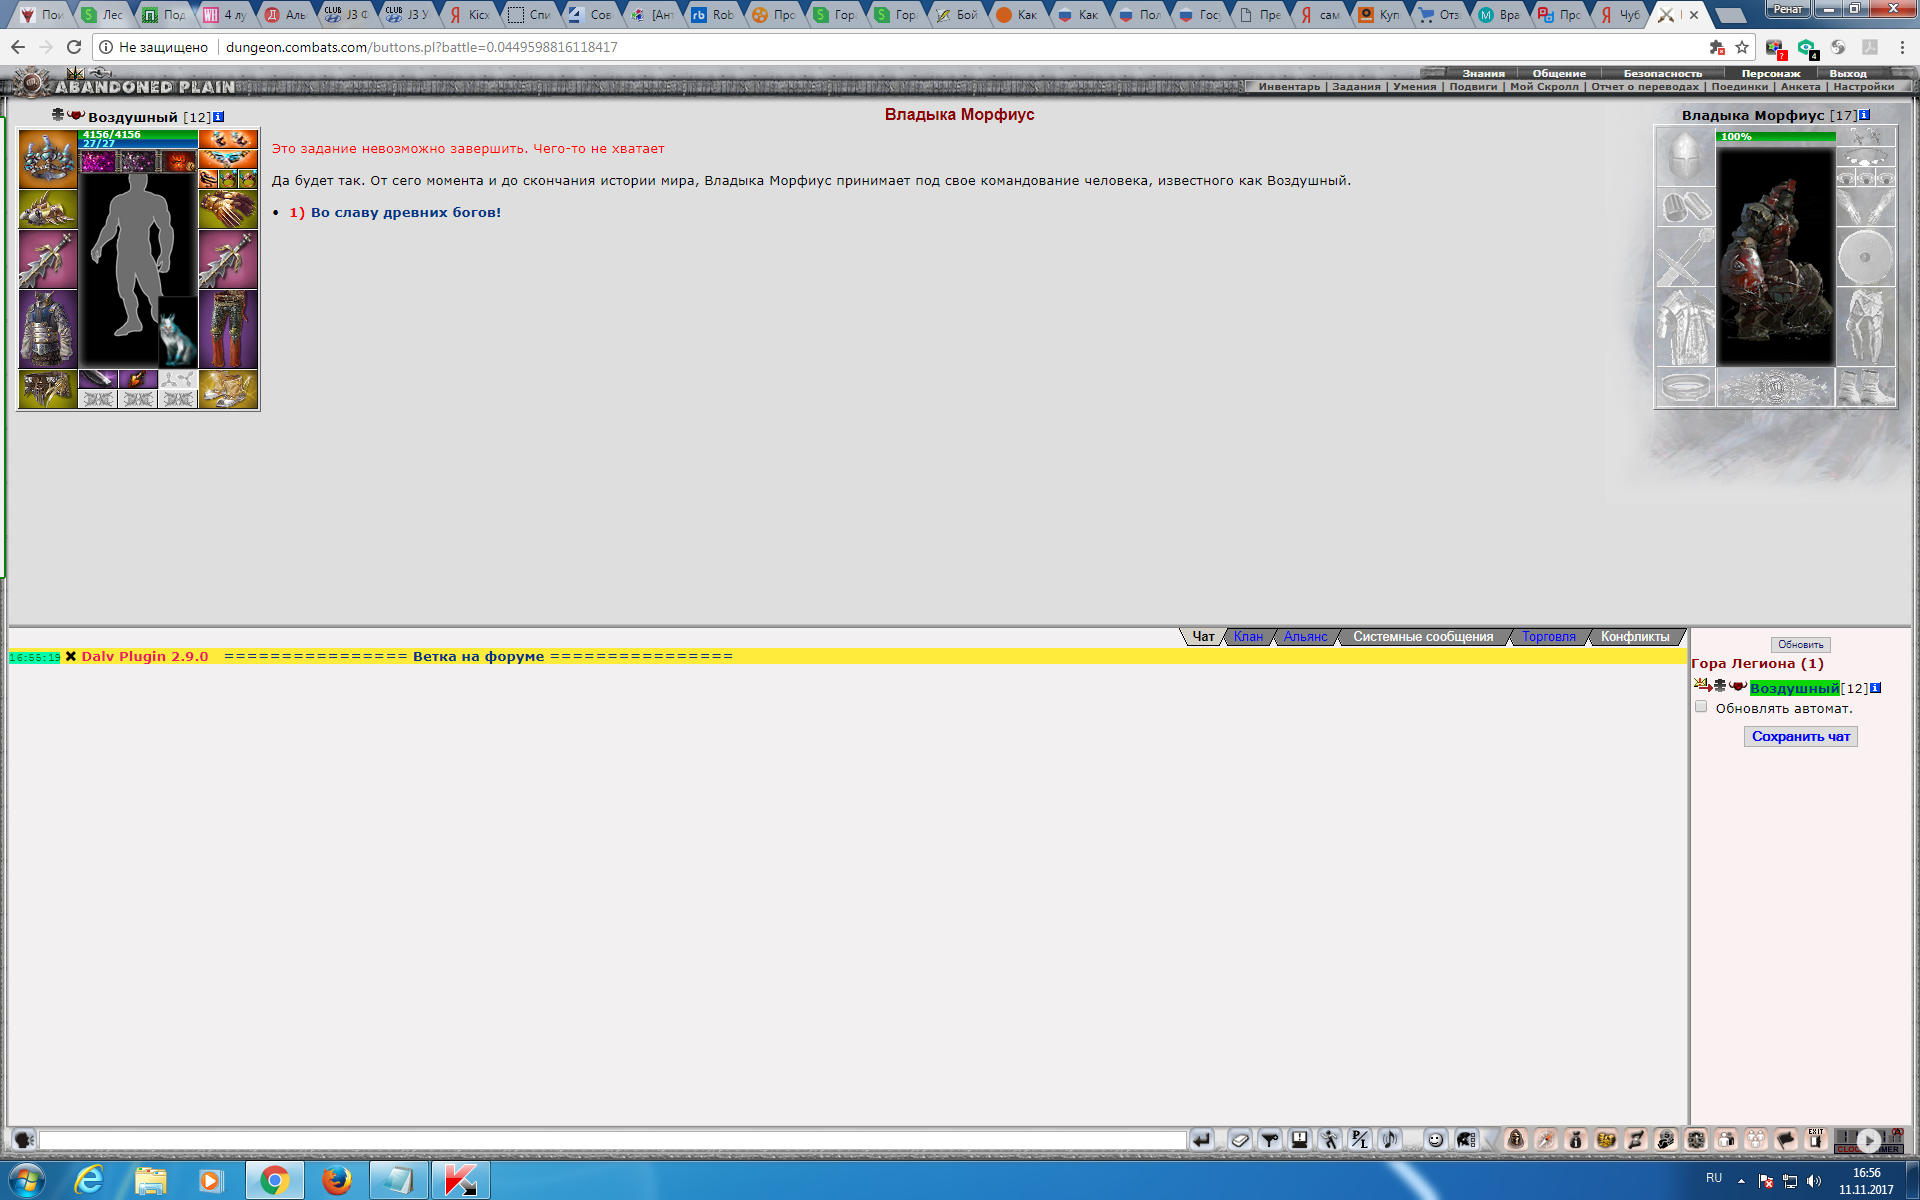Click the send message enter arrow icon
Screen dimensions: 1920x1200
point(1202,1140)
